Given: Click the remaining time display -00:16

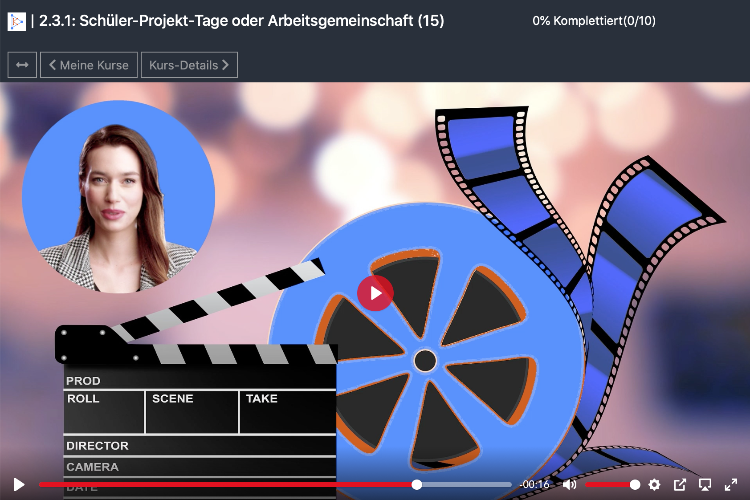Looking at the screenshot, I should 534,485.
